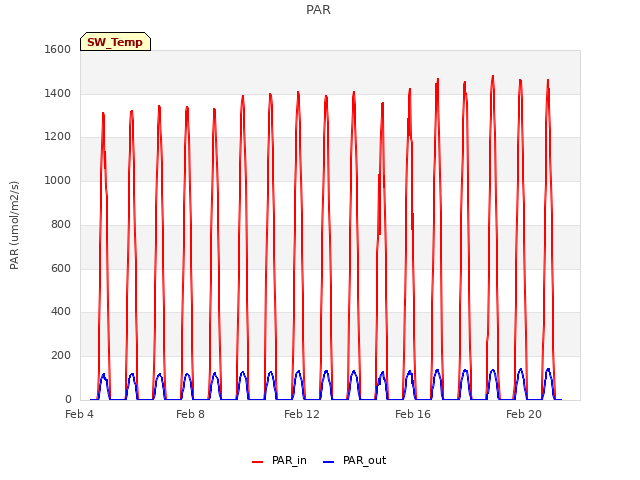Click the 1400 y-axis tick label
Viewport: 640px width, 480px height.
58,93
